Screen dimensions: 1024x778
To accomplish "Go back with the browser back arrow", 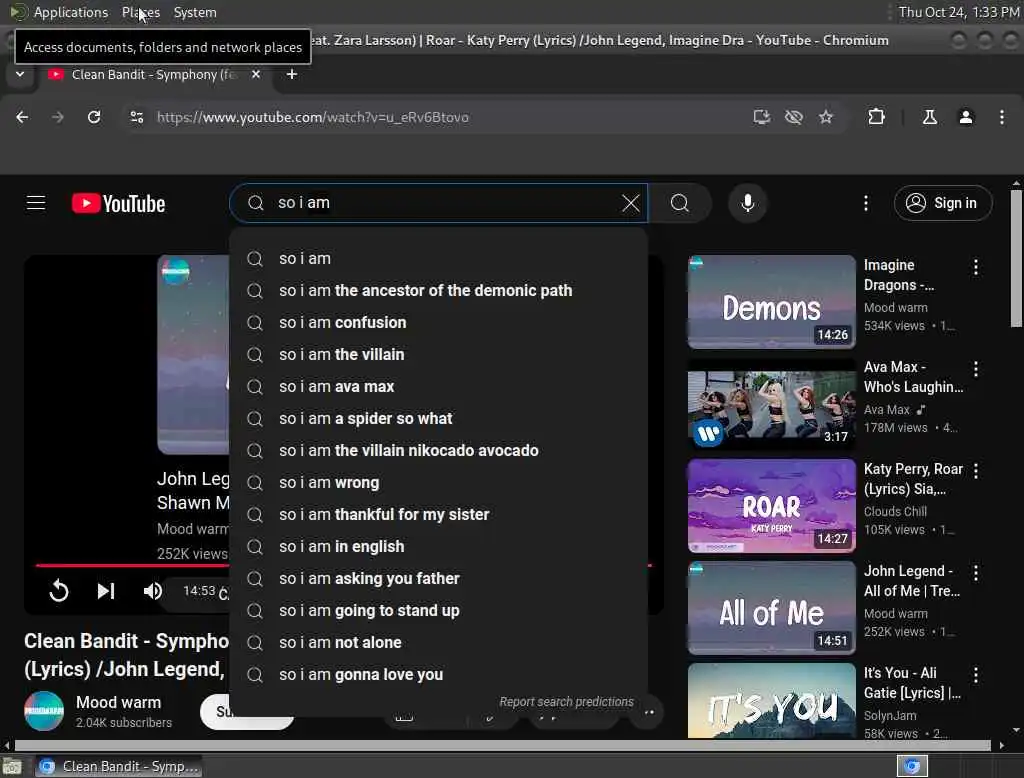I will pos(22,117).
